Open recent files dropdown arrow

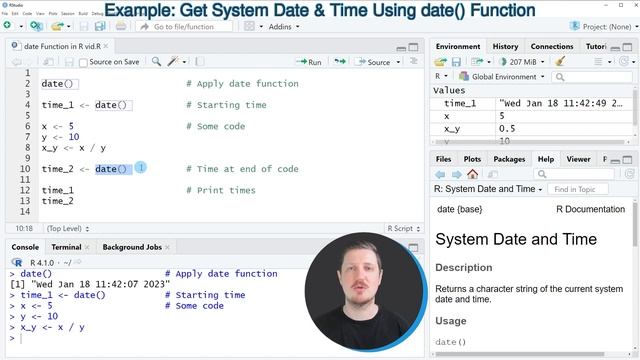click(69, 27)
